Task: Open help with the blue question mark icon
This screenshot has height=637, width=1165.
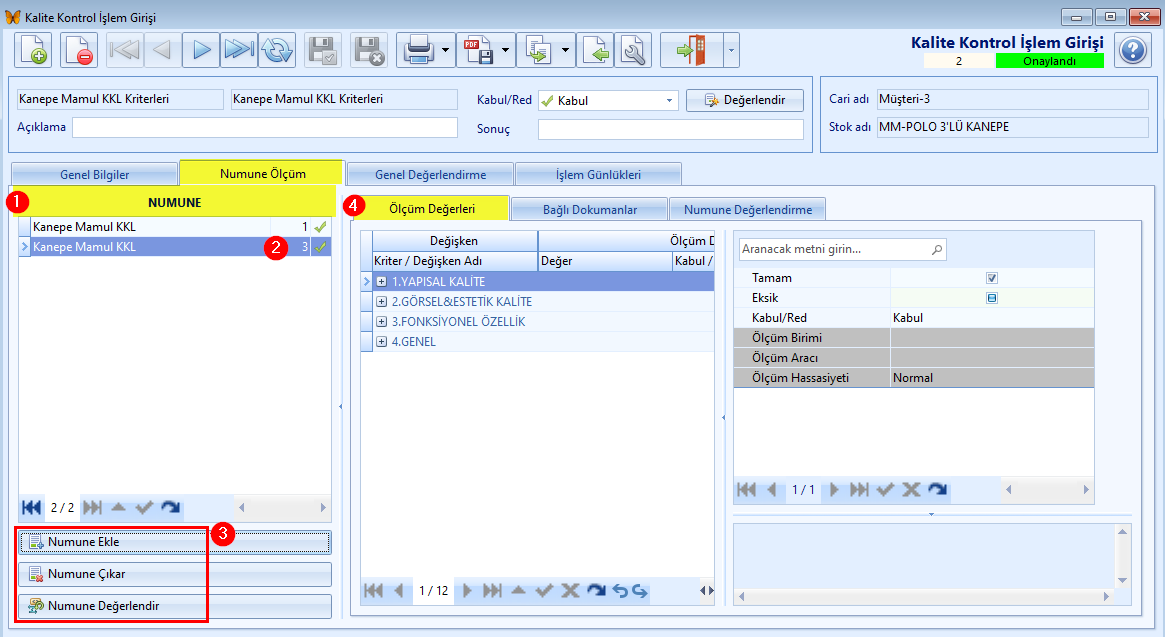Action: tap(1133, 51)
